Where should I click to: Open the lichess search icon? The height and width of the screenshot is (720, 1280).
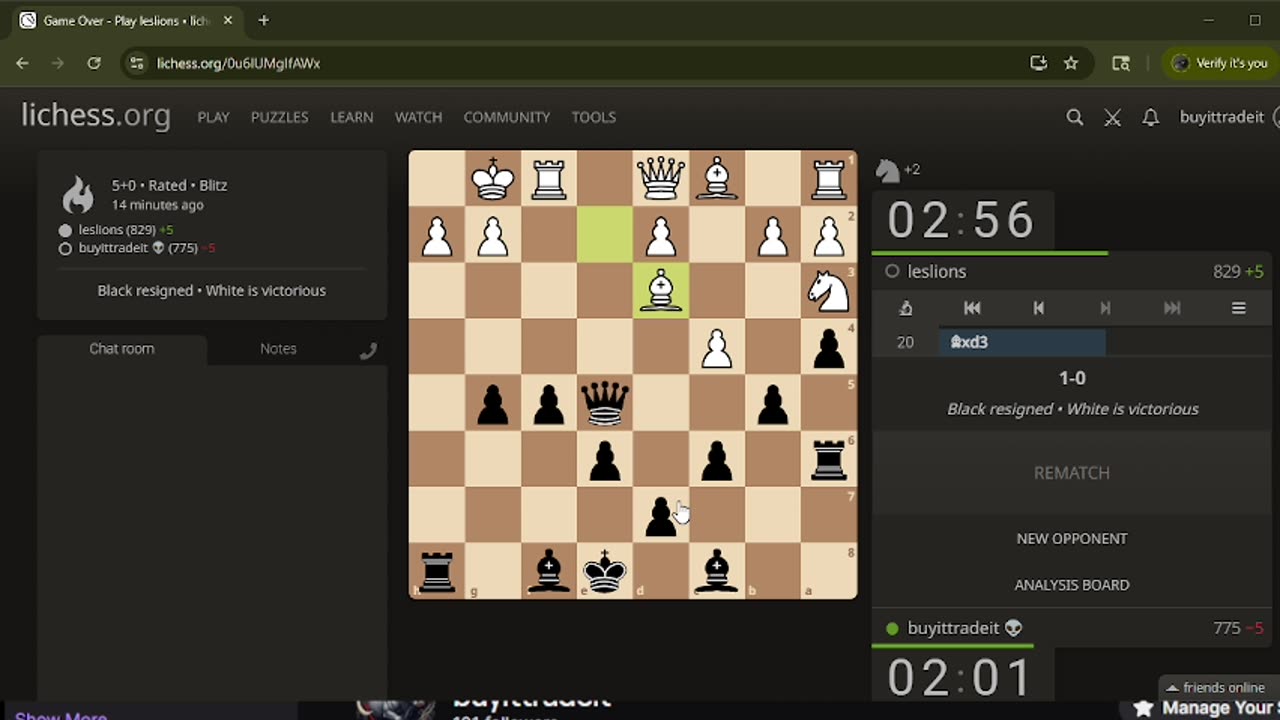point(1075,117)
